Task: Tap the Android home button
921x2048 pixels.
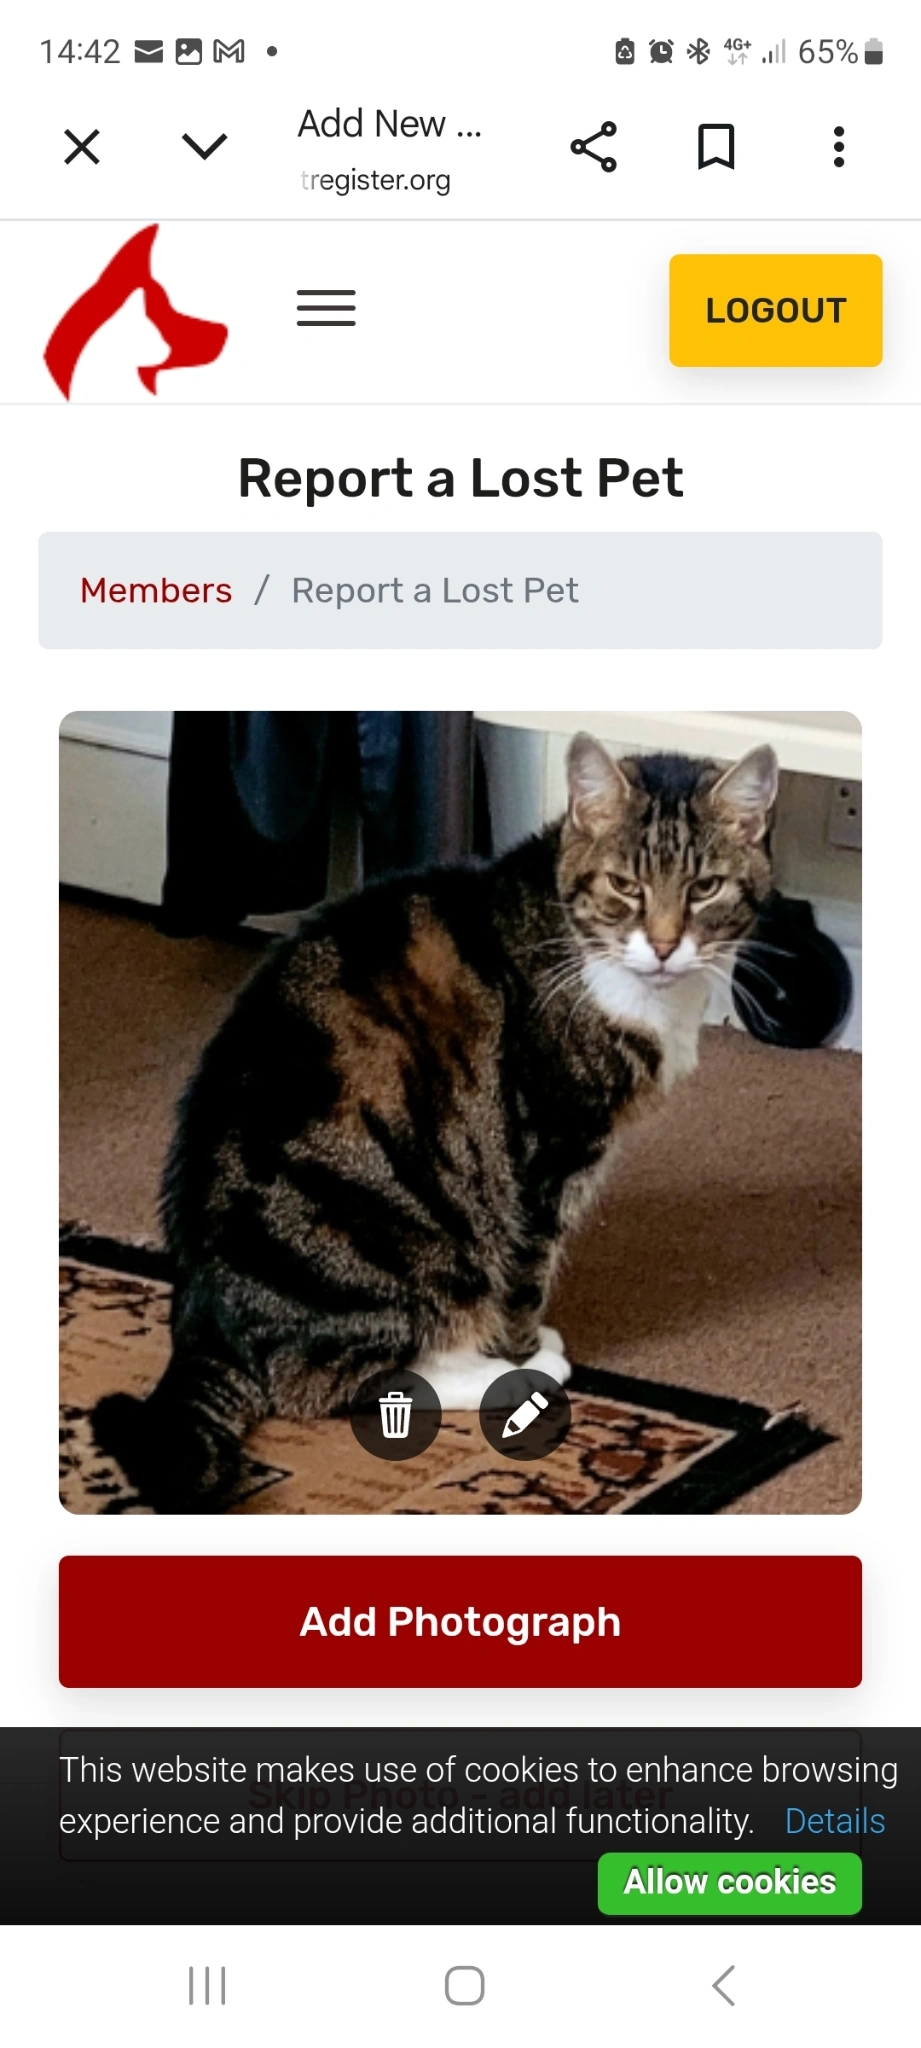Action: [x=465, y=1986]
